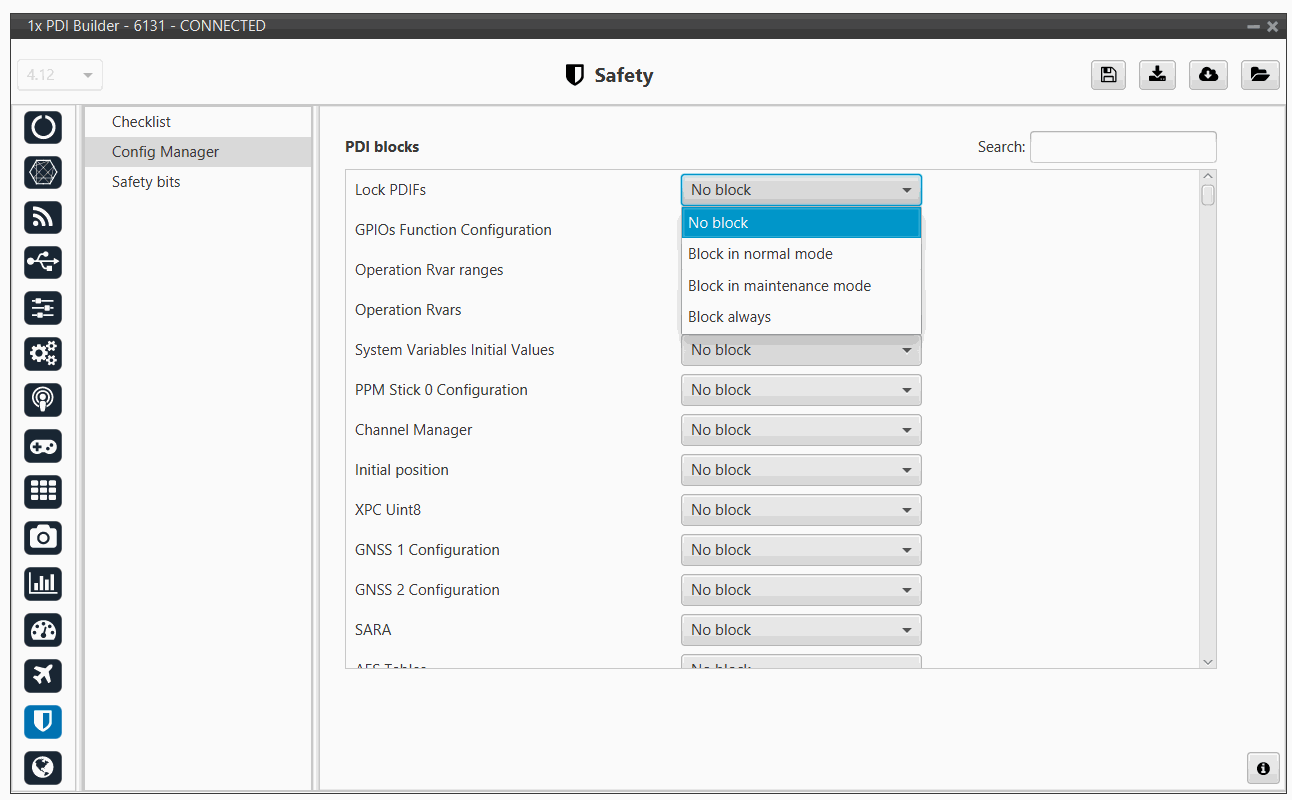
Task: Open the folder icon in the header
Action: click(1259, 75)
